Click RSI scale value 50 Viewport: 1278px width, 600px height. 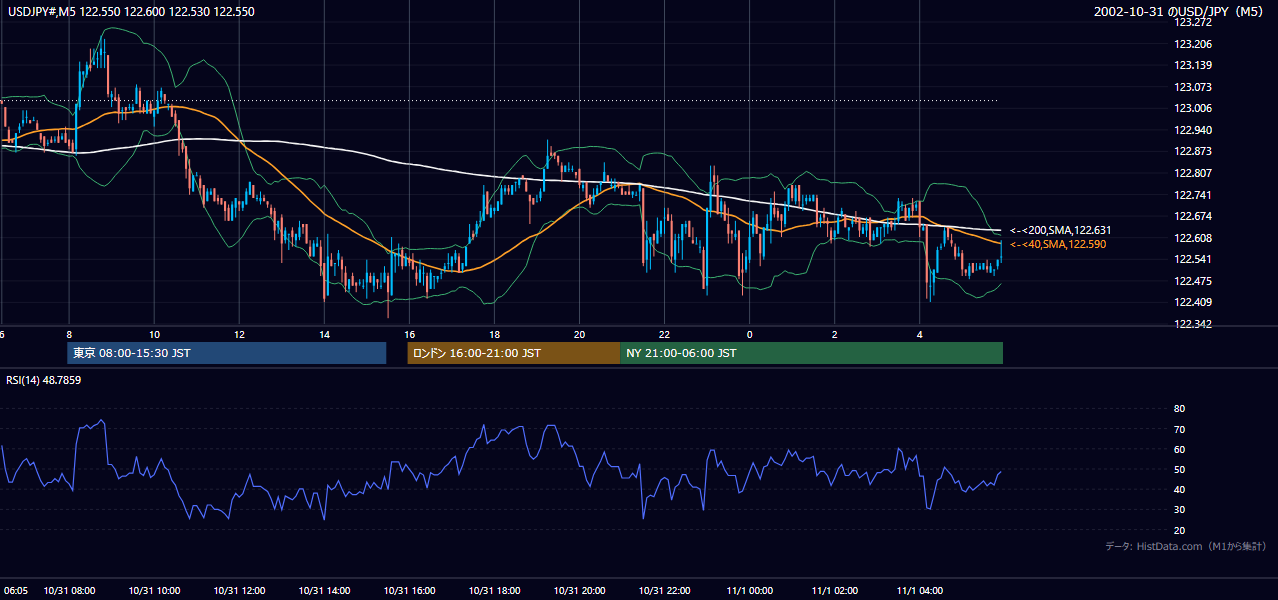coord(1179,469)
